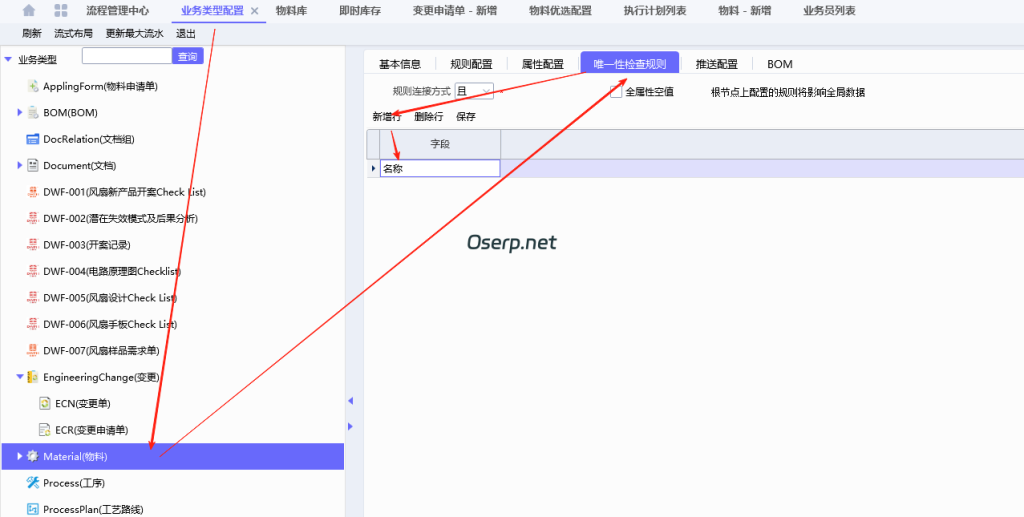The image size is (1024, 517).
Task: Switch to the 推送配置 tab
Action: (716, 64)
